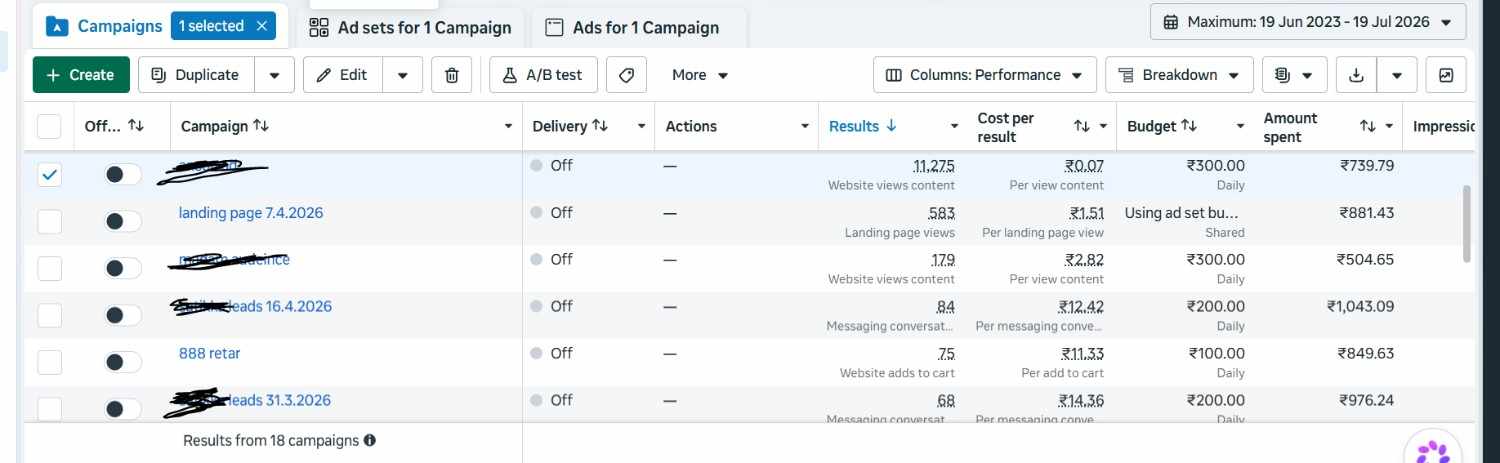Click the green Create button
The image size is (1500, 463).
pos(81,75)
